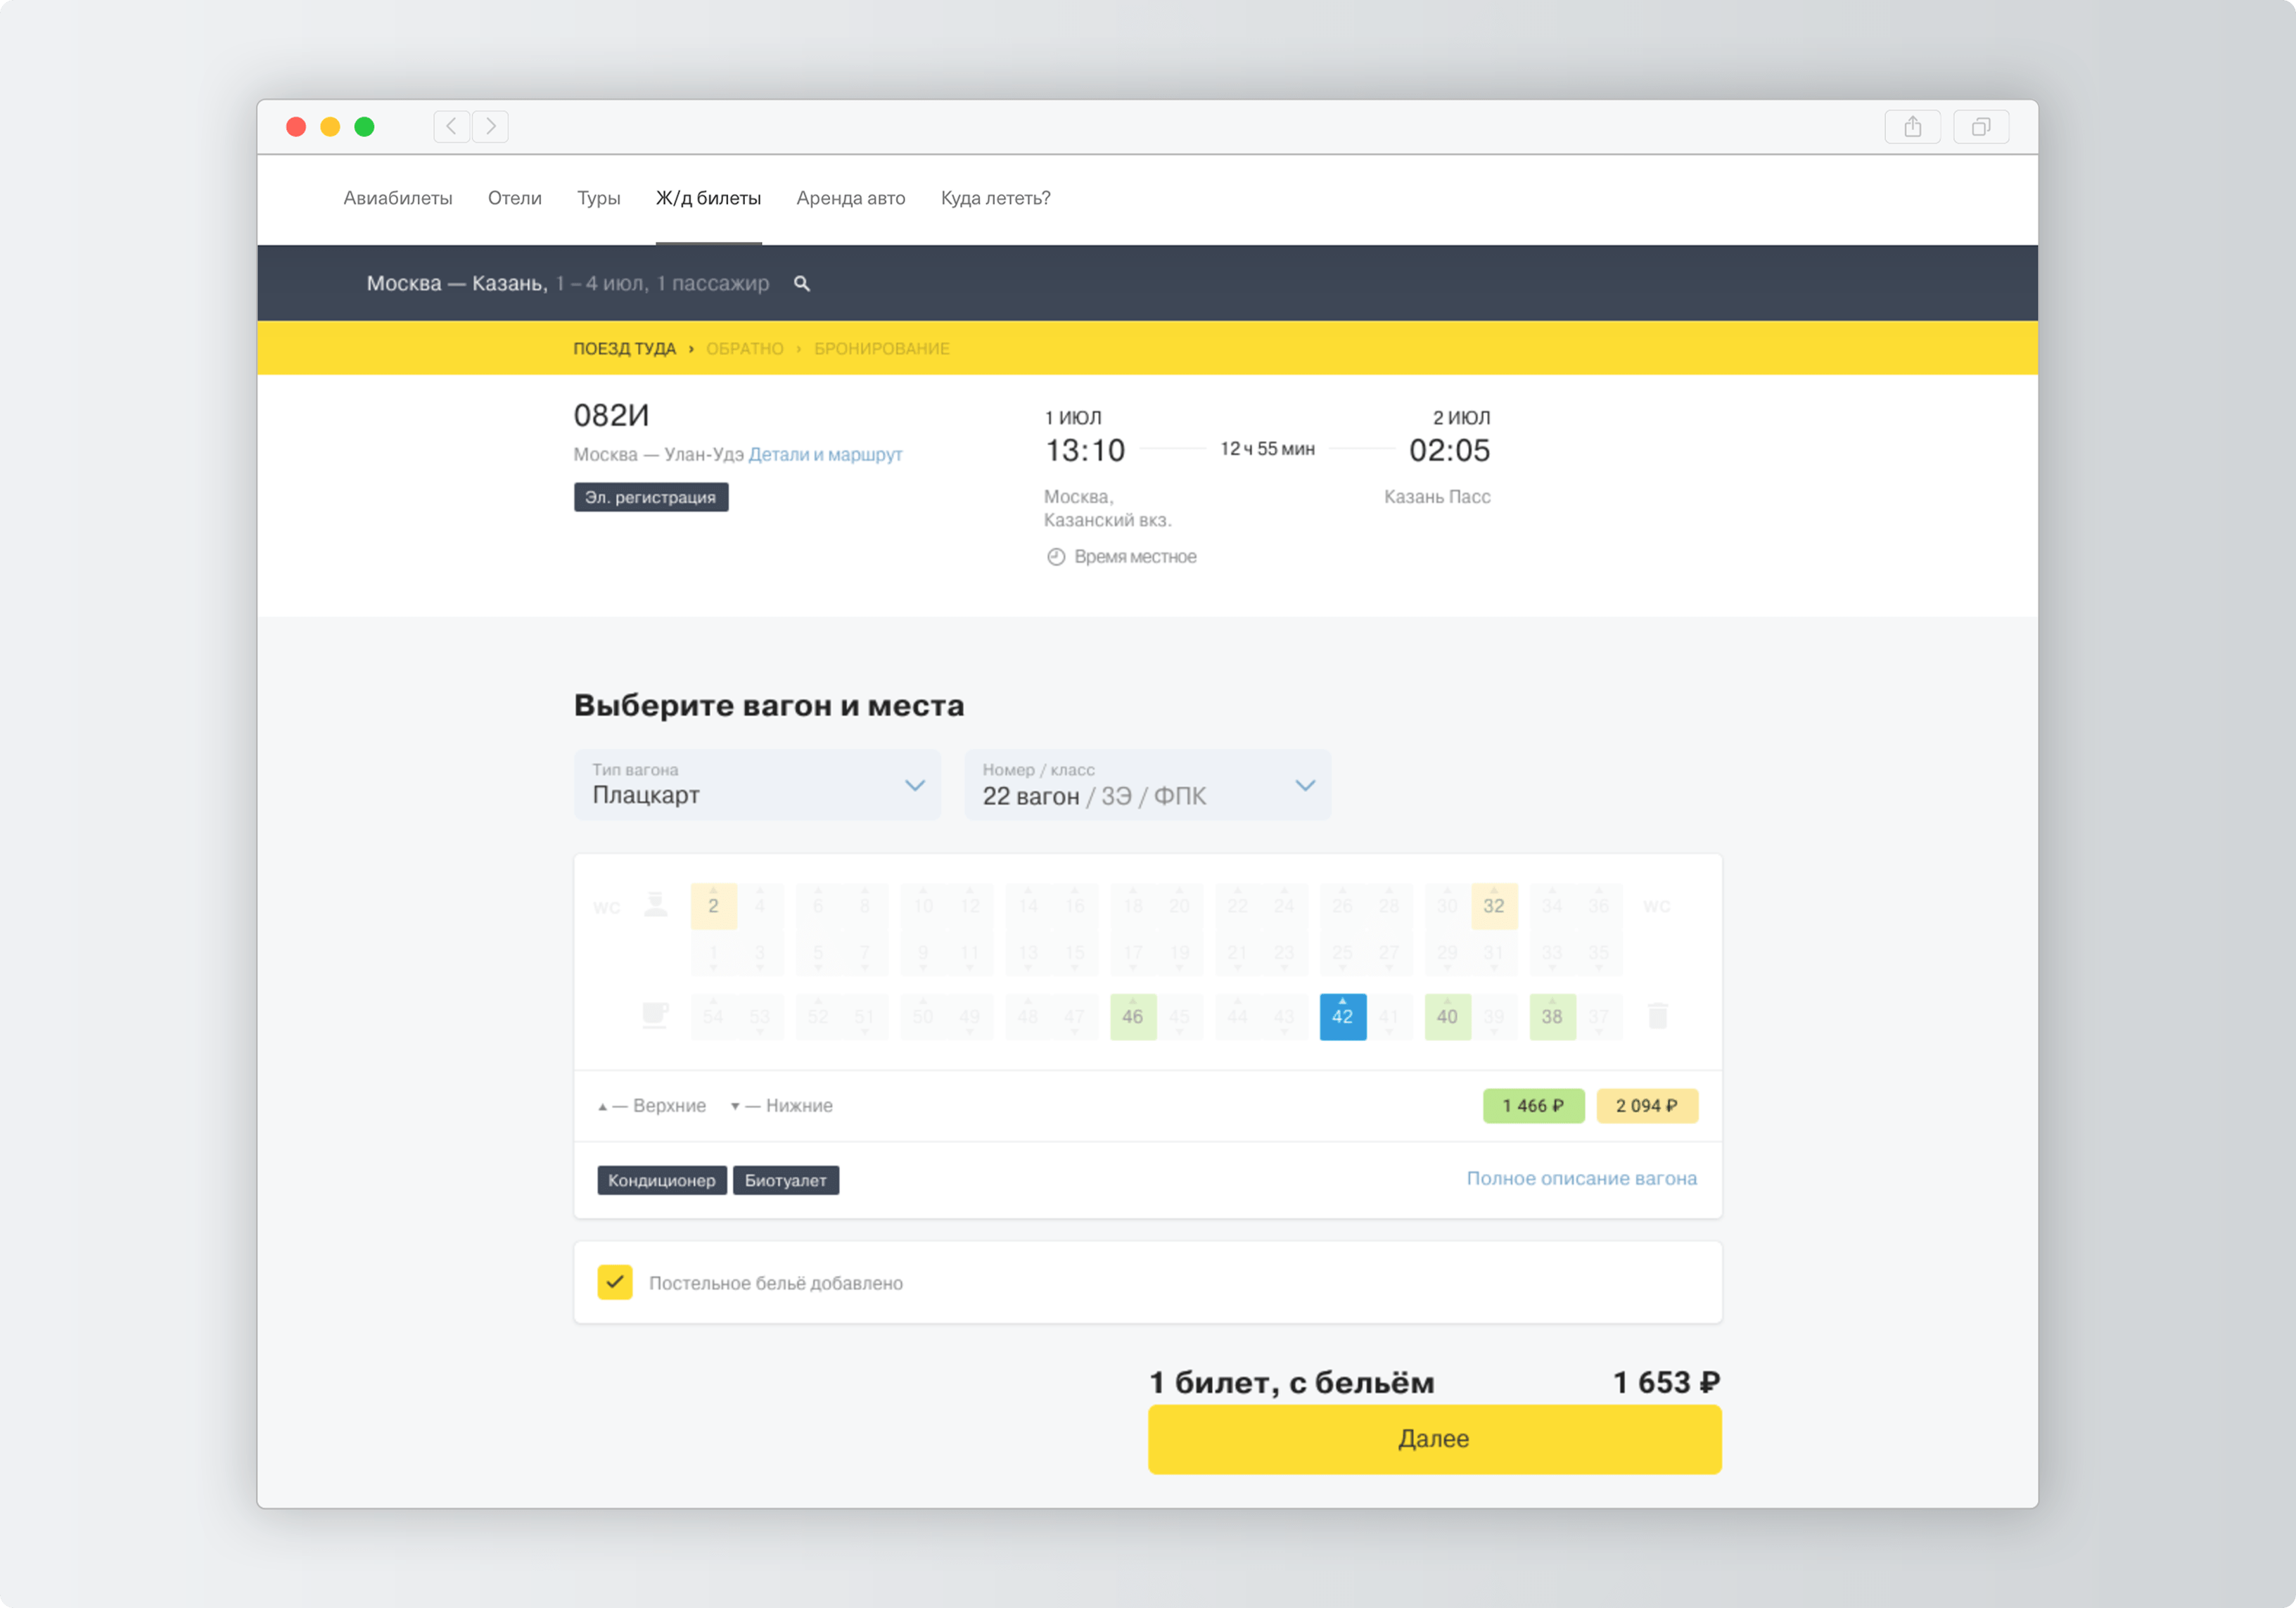2296x1608 pixels.
Task: Click the browser back arrow button
Action: (452, 127)
